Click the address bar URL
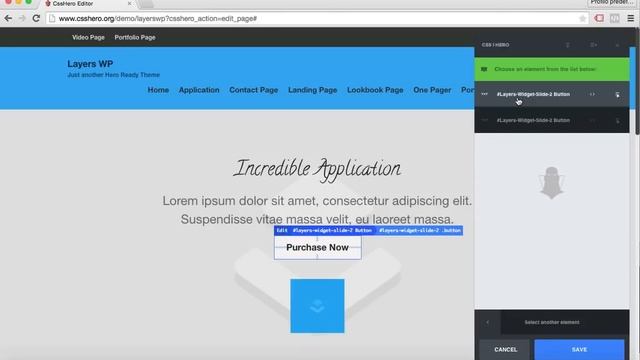 [158, 18]
